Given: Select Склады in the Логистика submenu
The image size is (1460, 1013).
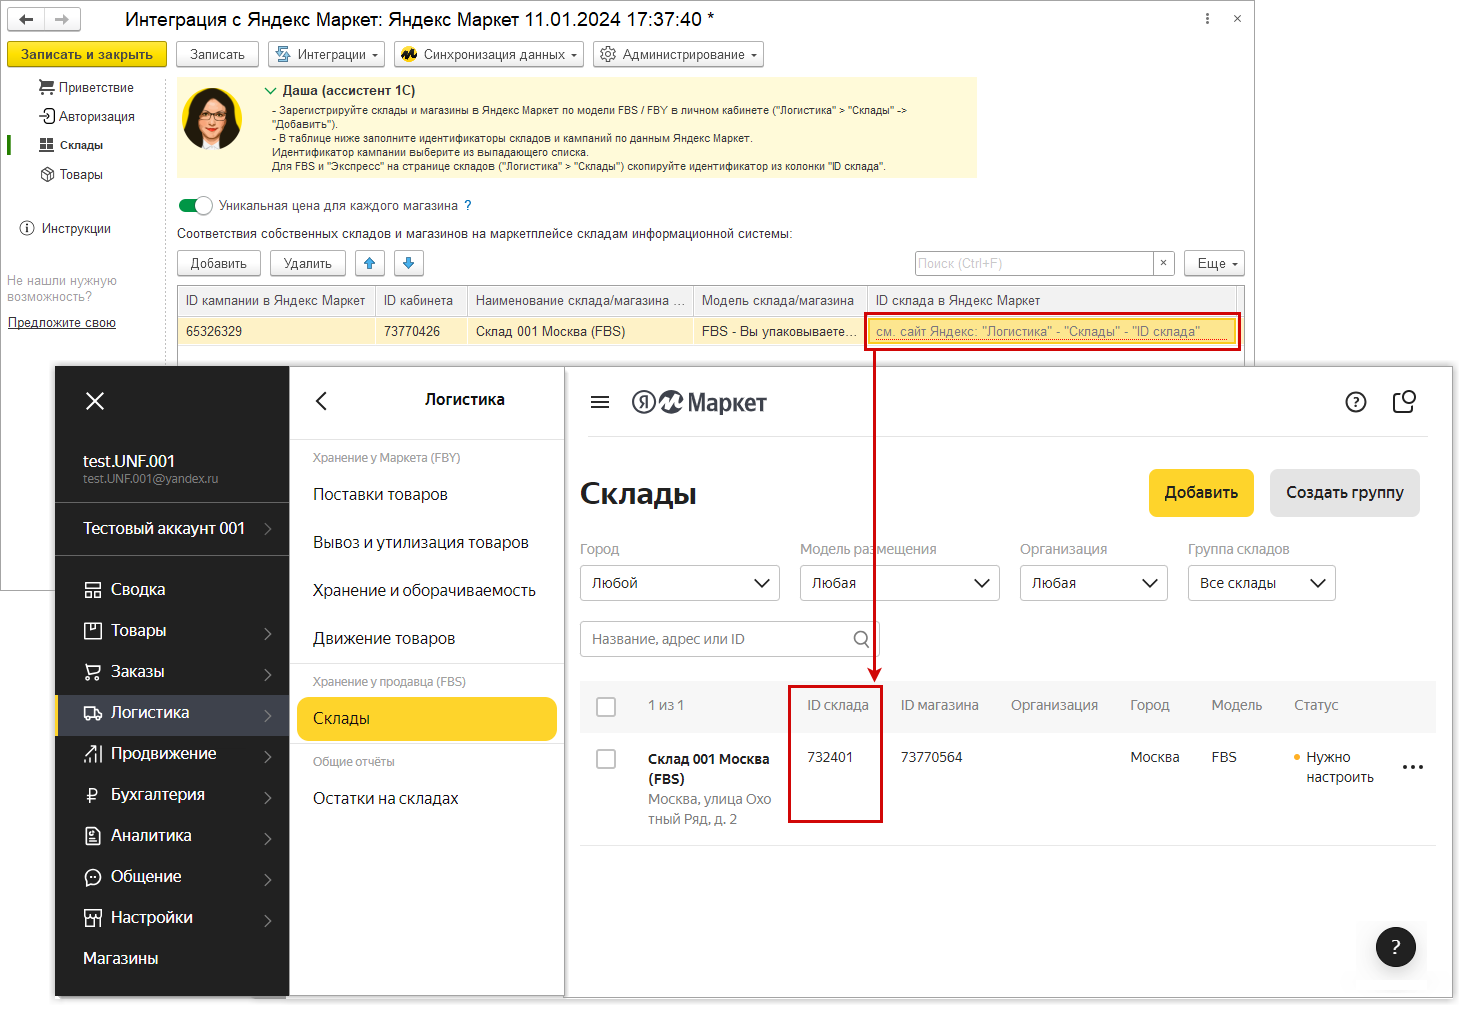Looking at the screenshot, I should tap(427, 719).
